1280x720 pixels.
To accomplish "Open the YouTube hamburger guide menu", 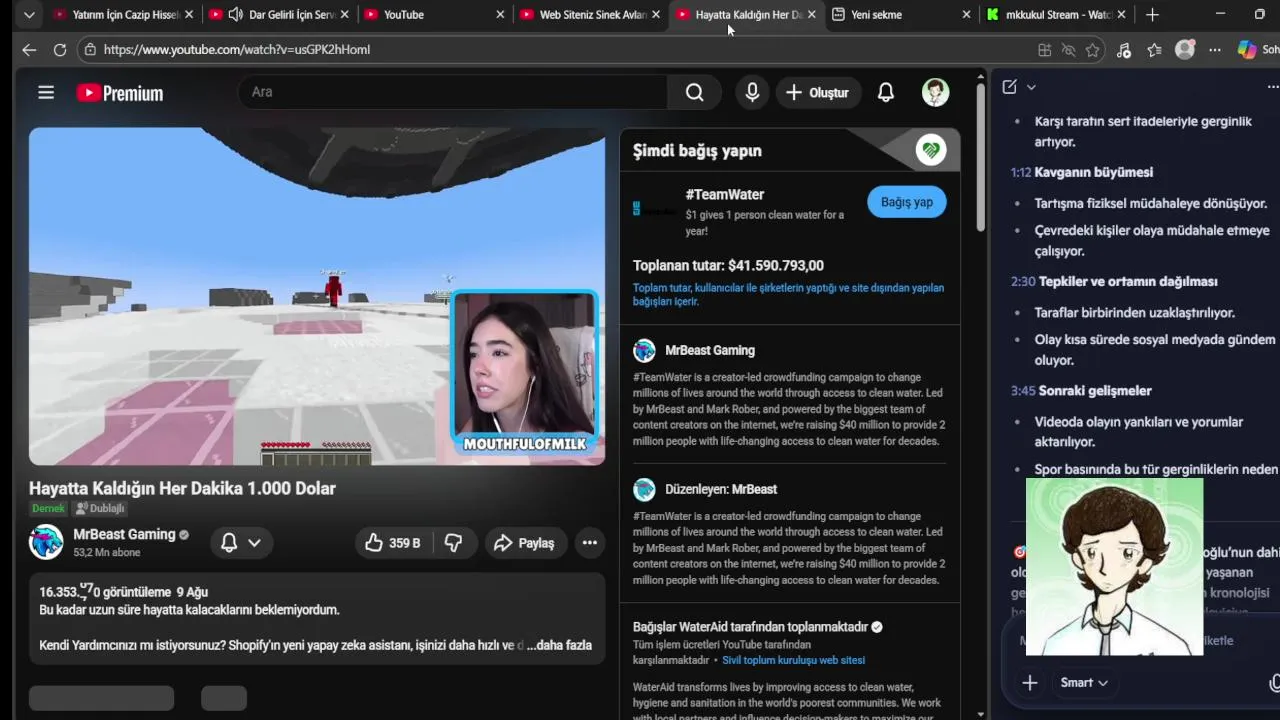I will pos(46,93).
